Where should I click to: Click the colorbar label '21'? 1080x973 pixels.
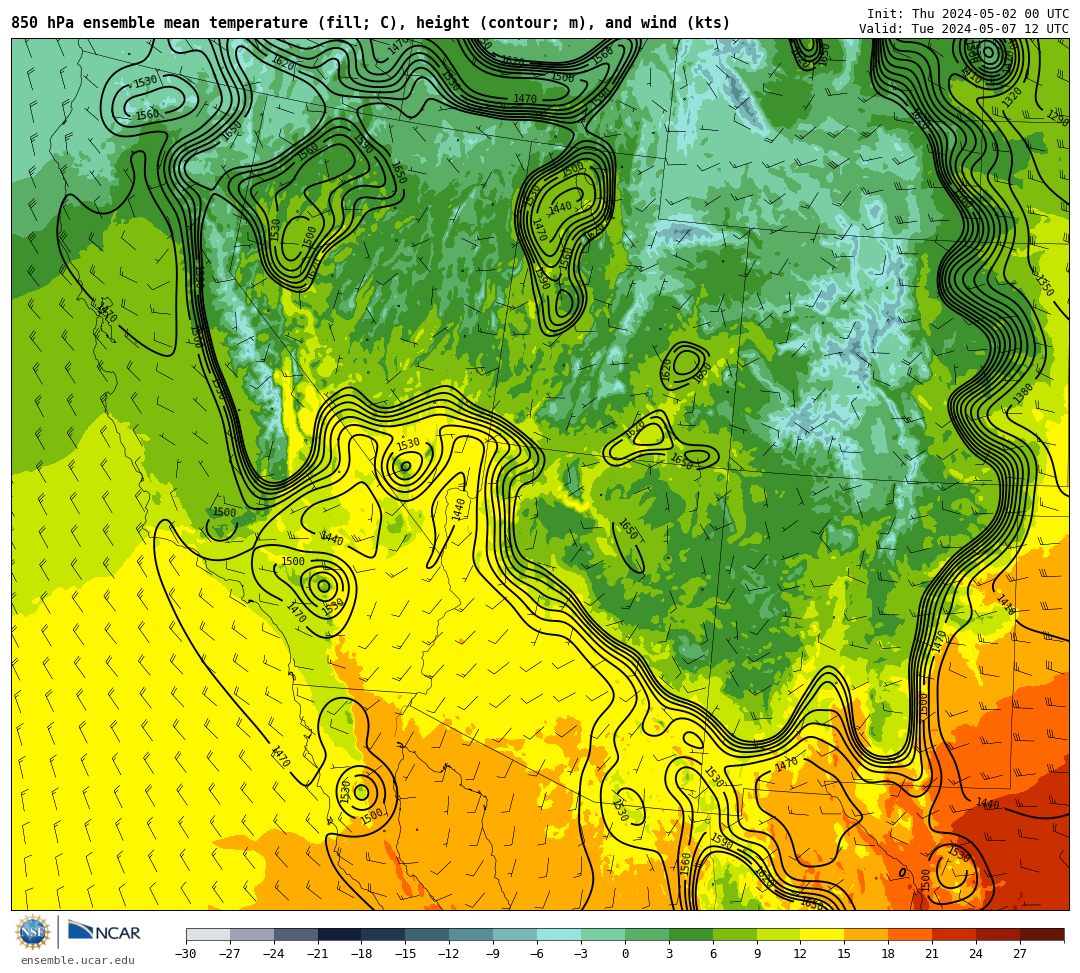click(x=933, y=954)
